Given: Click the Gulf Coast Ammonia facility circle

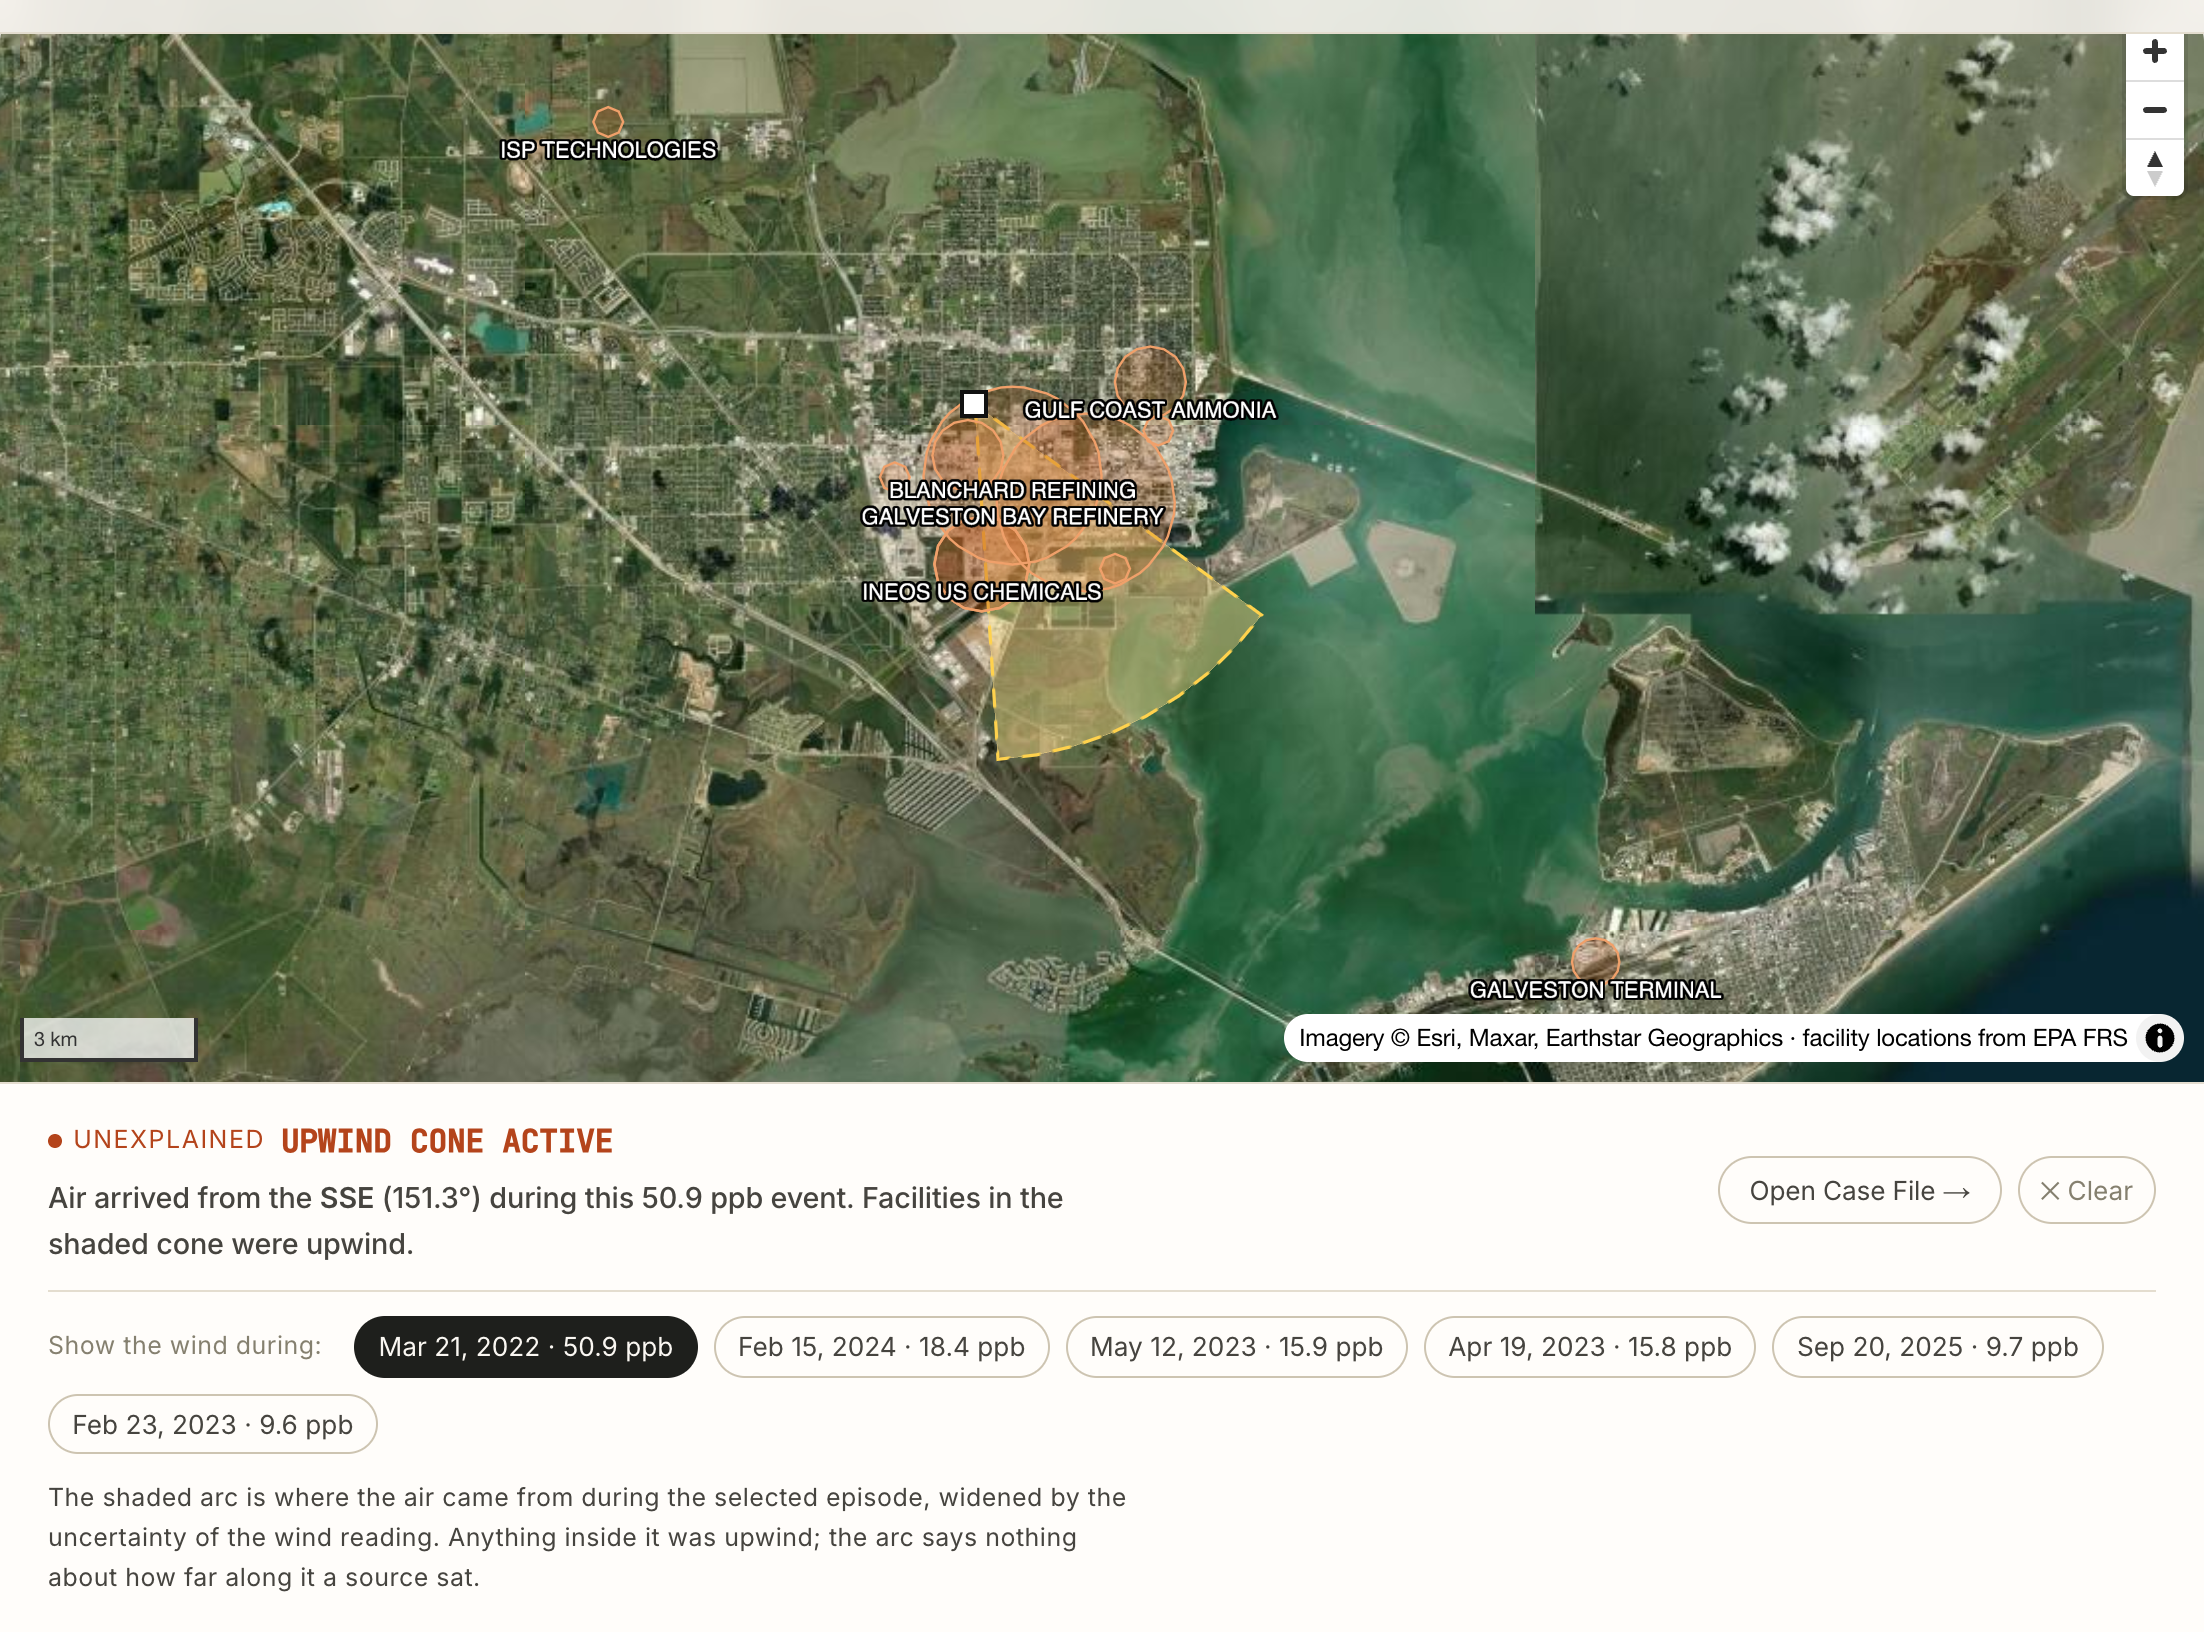Looking at the screenshot, I should 1150,382.
